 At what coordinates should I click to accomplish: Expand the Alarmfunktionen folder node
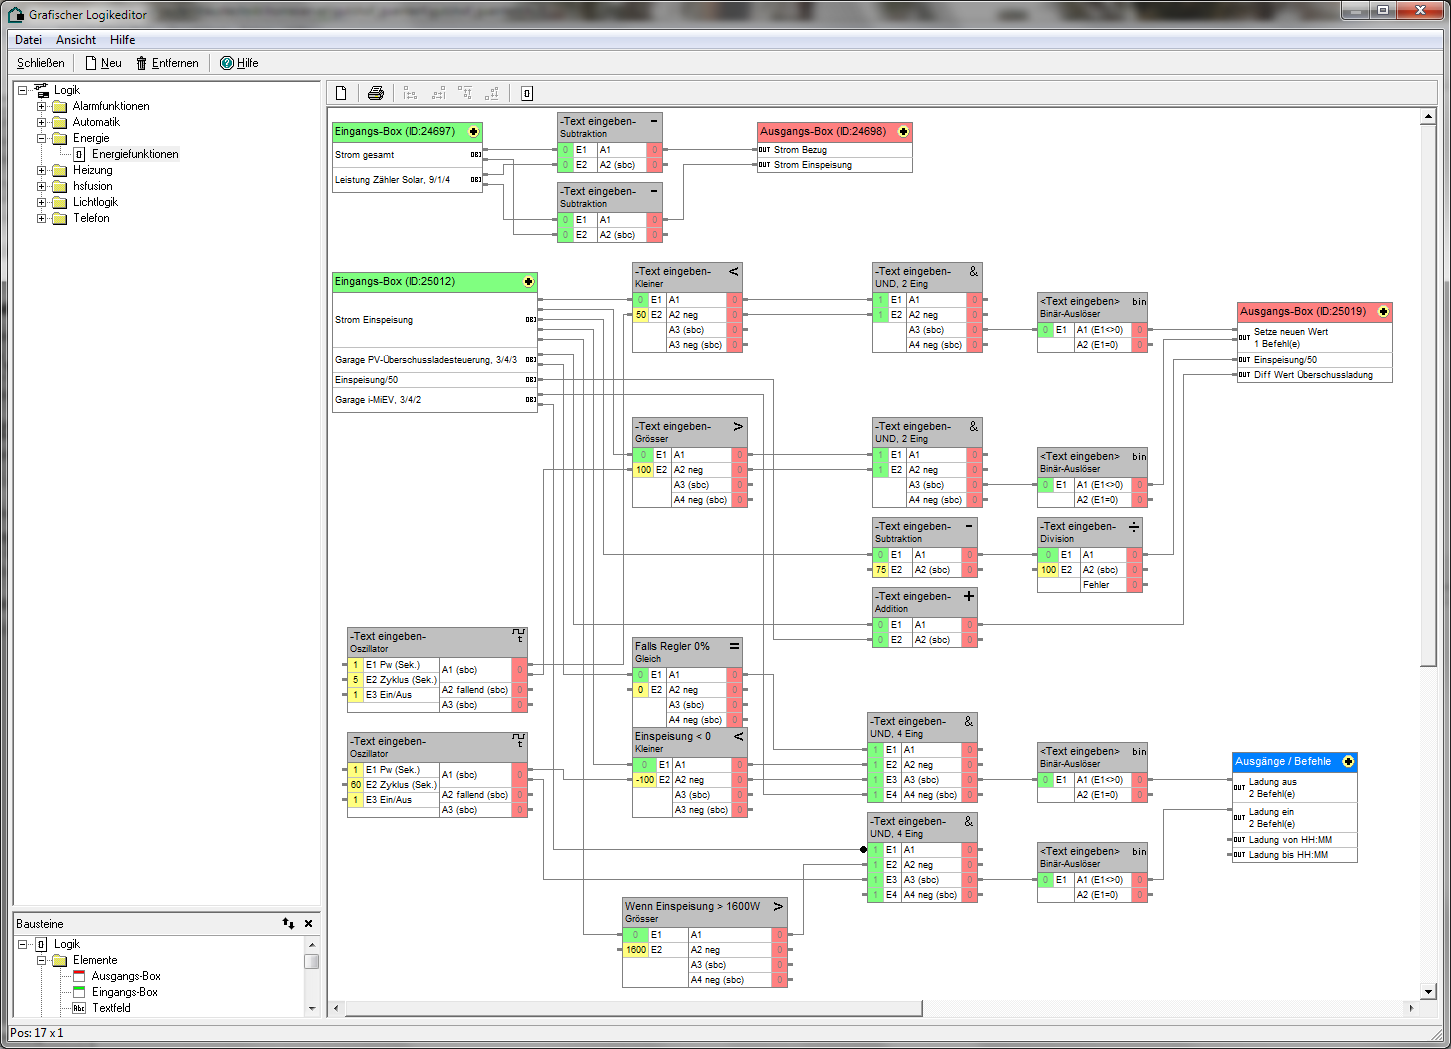42,106
